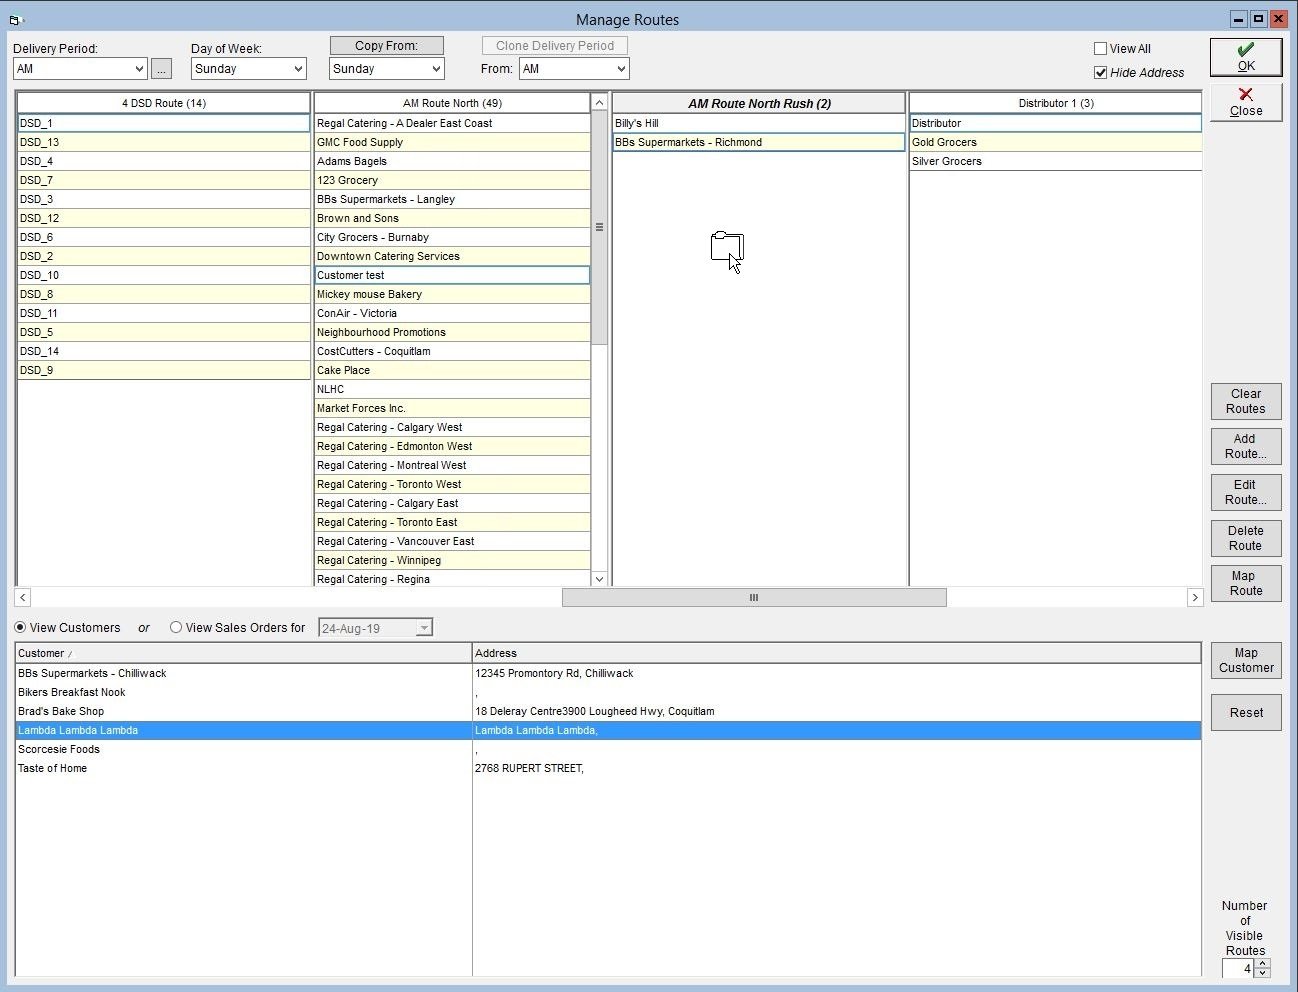
Task: Uncheck the Hide Address checkbox
Action: pyautogui.click(x=1100, y=72)
